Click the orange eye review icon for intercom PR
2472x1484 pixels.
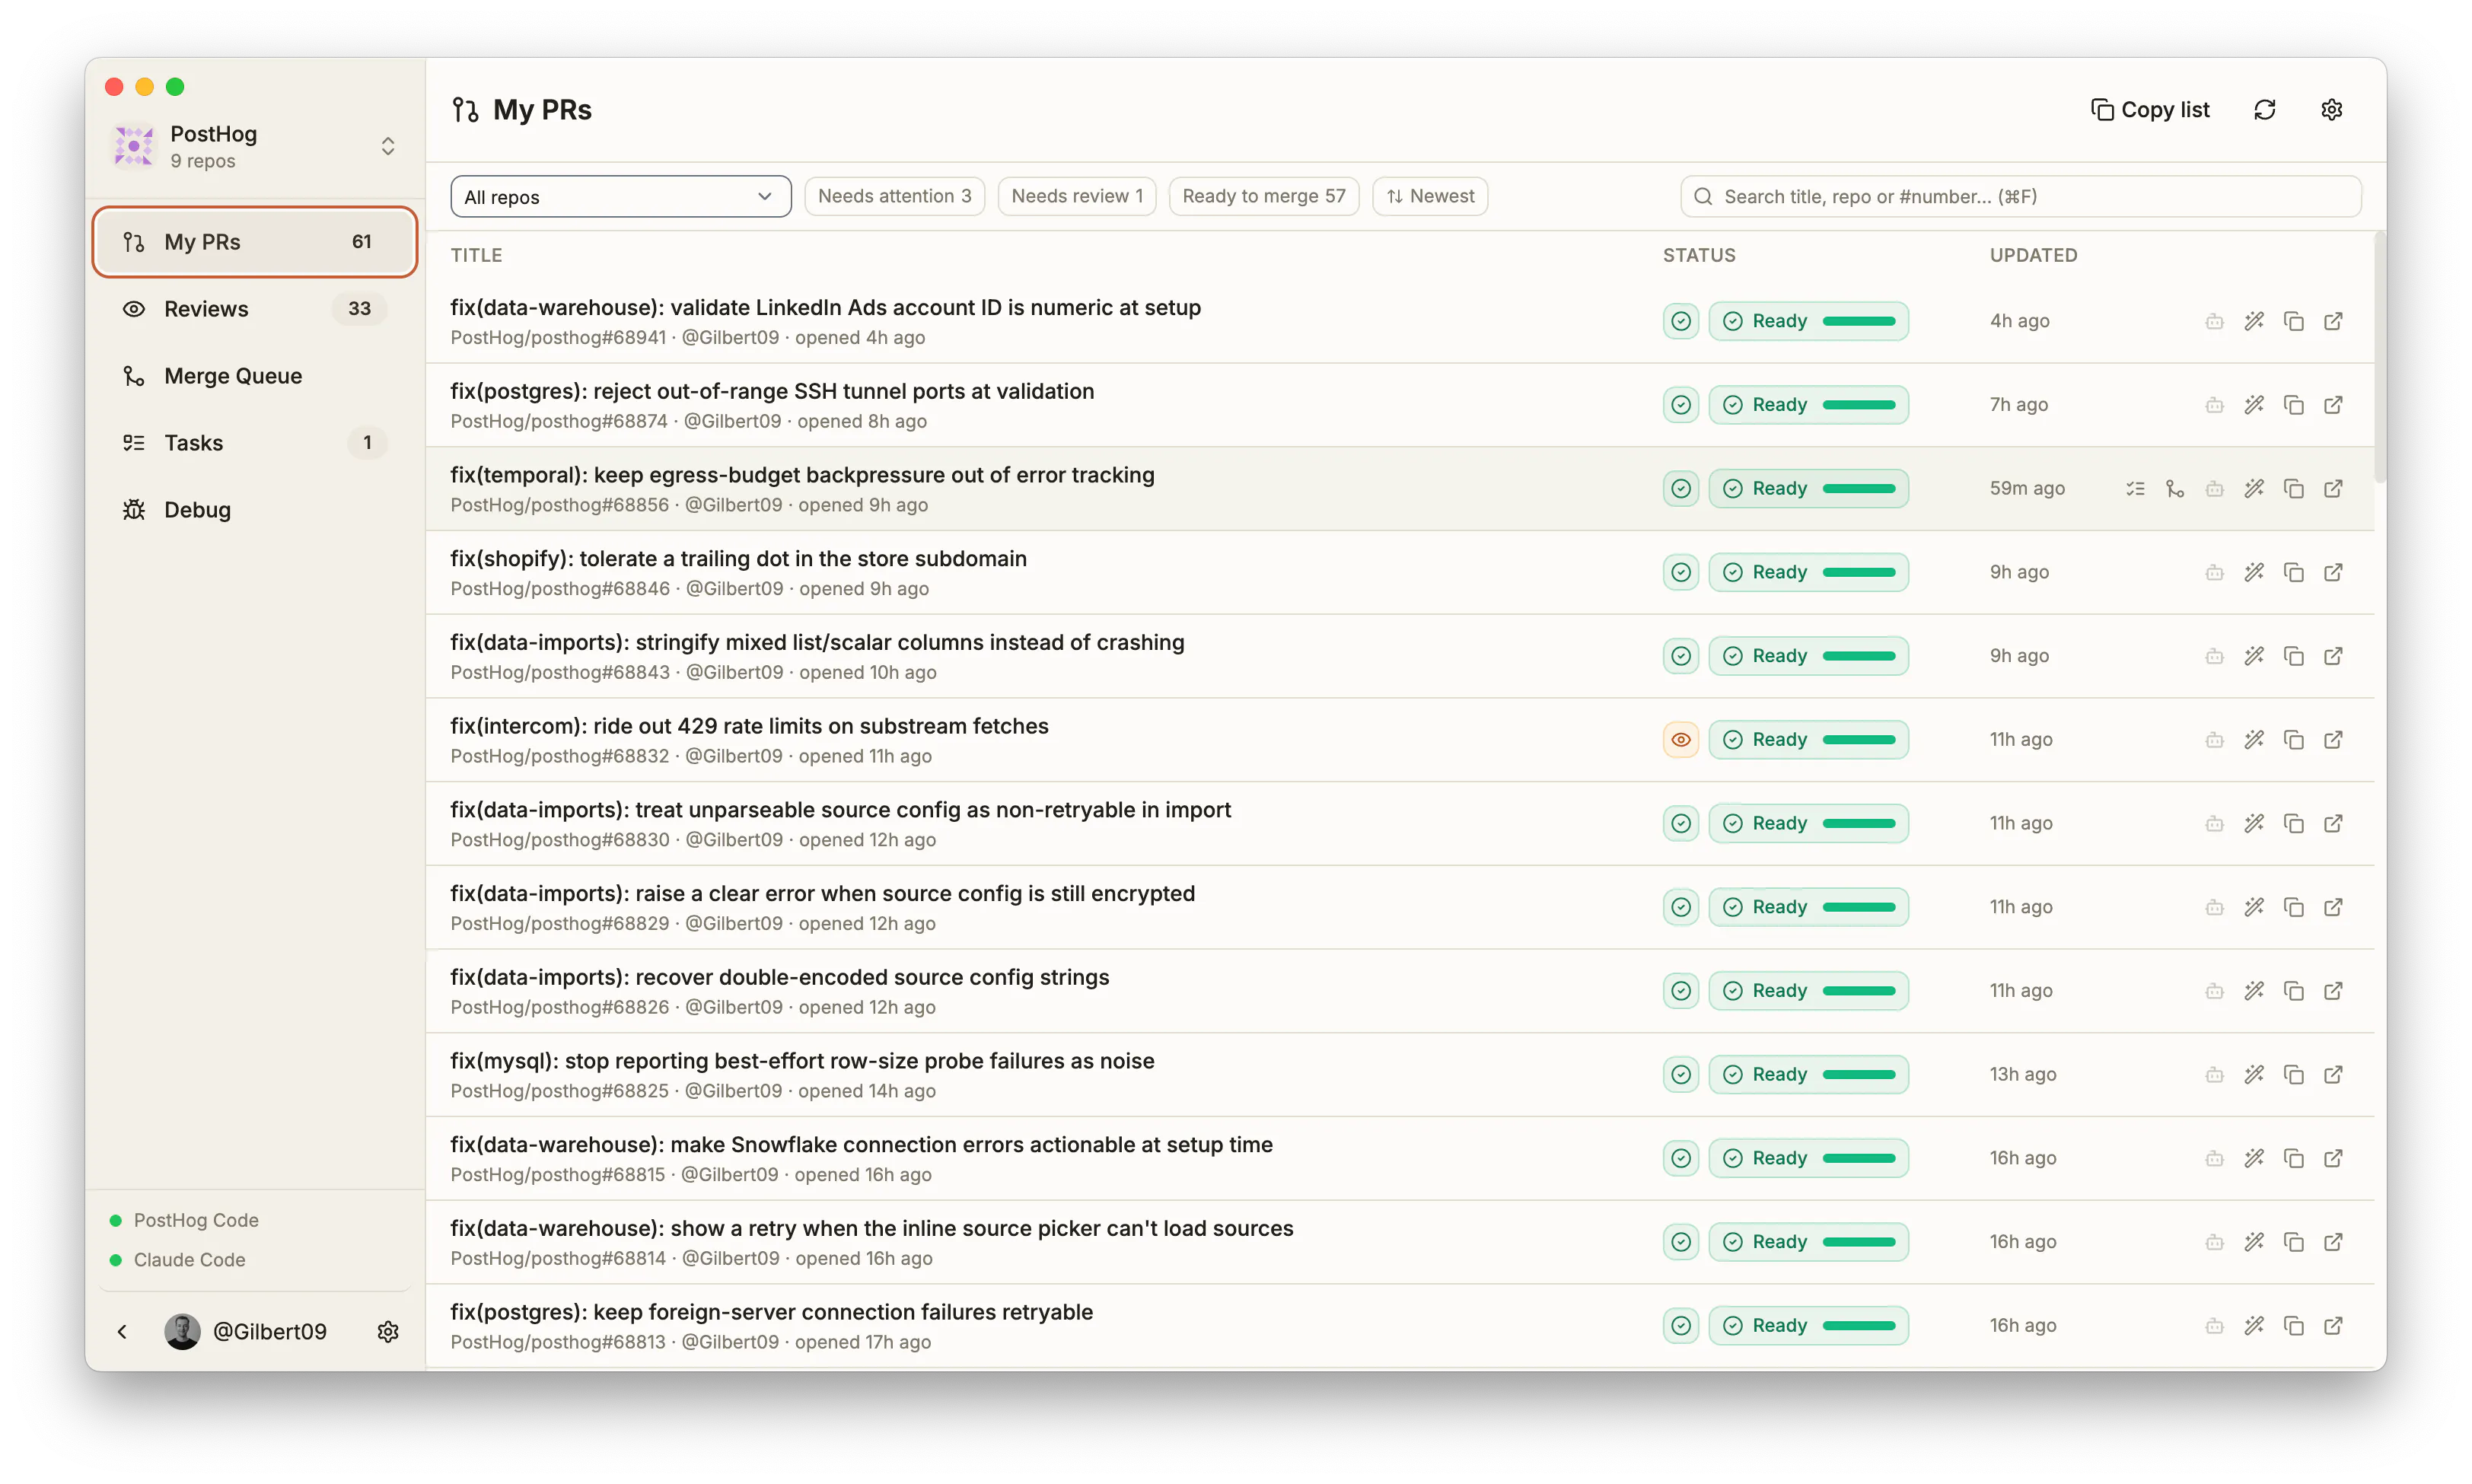[1681, 740]
